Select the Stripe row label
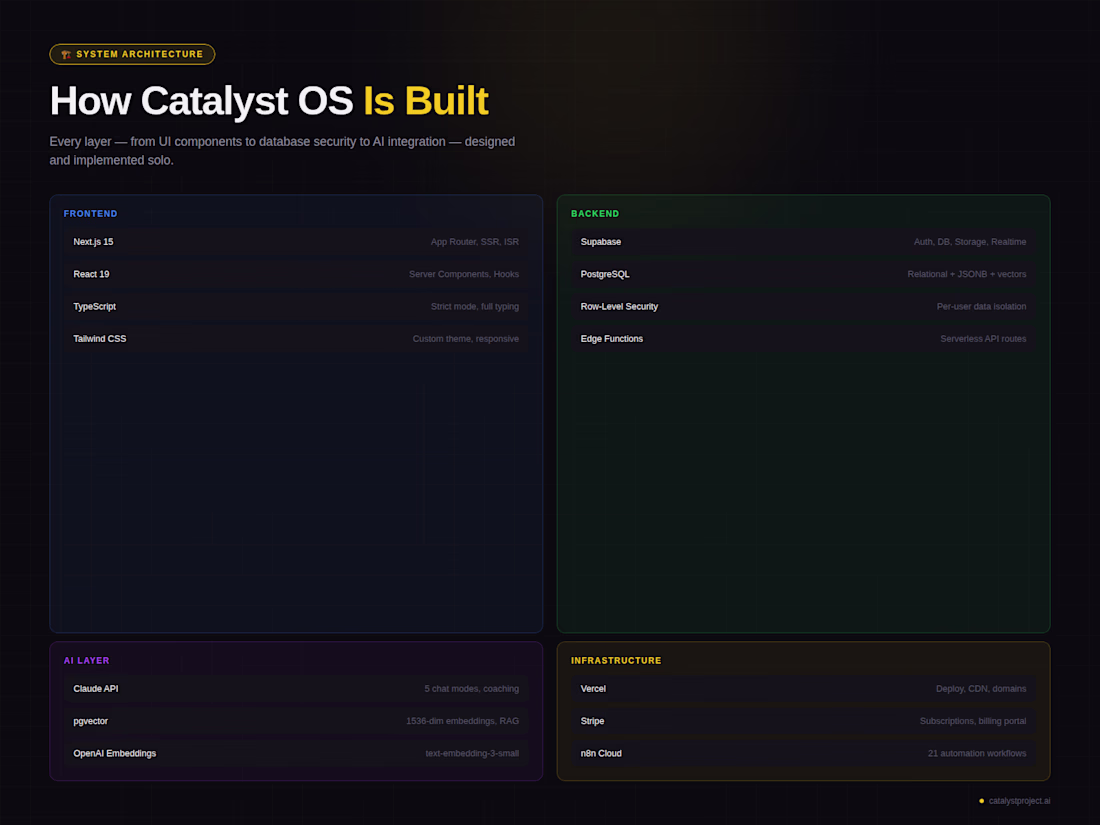Viewport: 1100px width, 825px height. click(592, 721)
